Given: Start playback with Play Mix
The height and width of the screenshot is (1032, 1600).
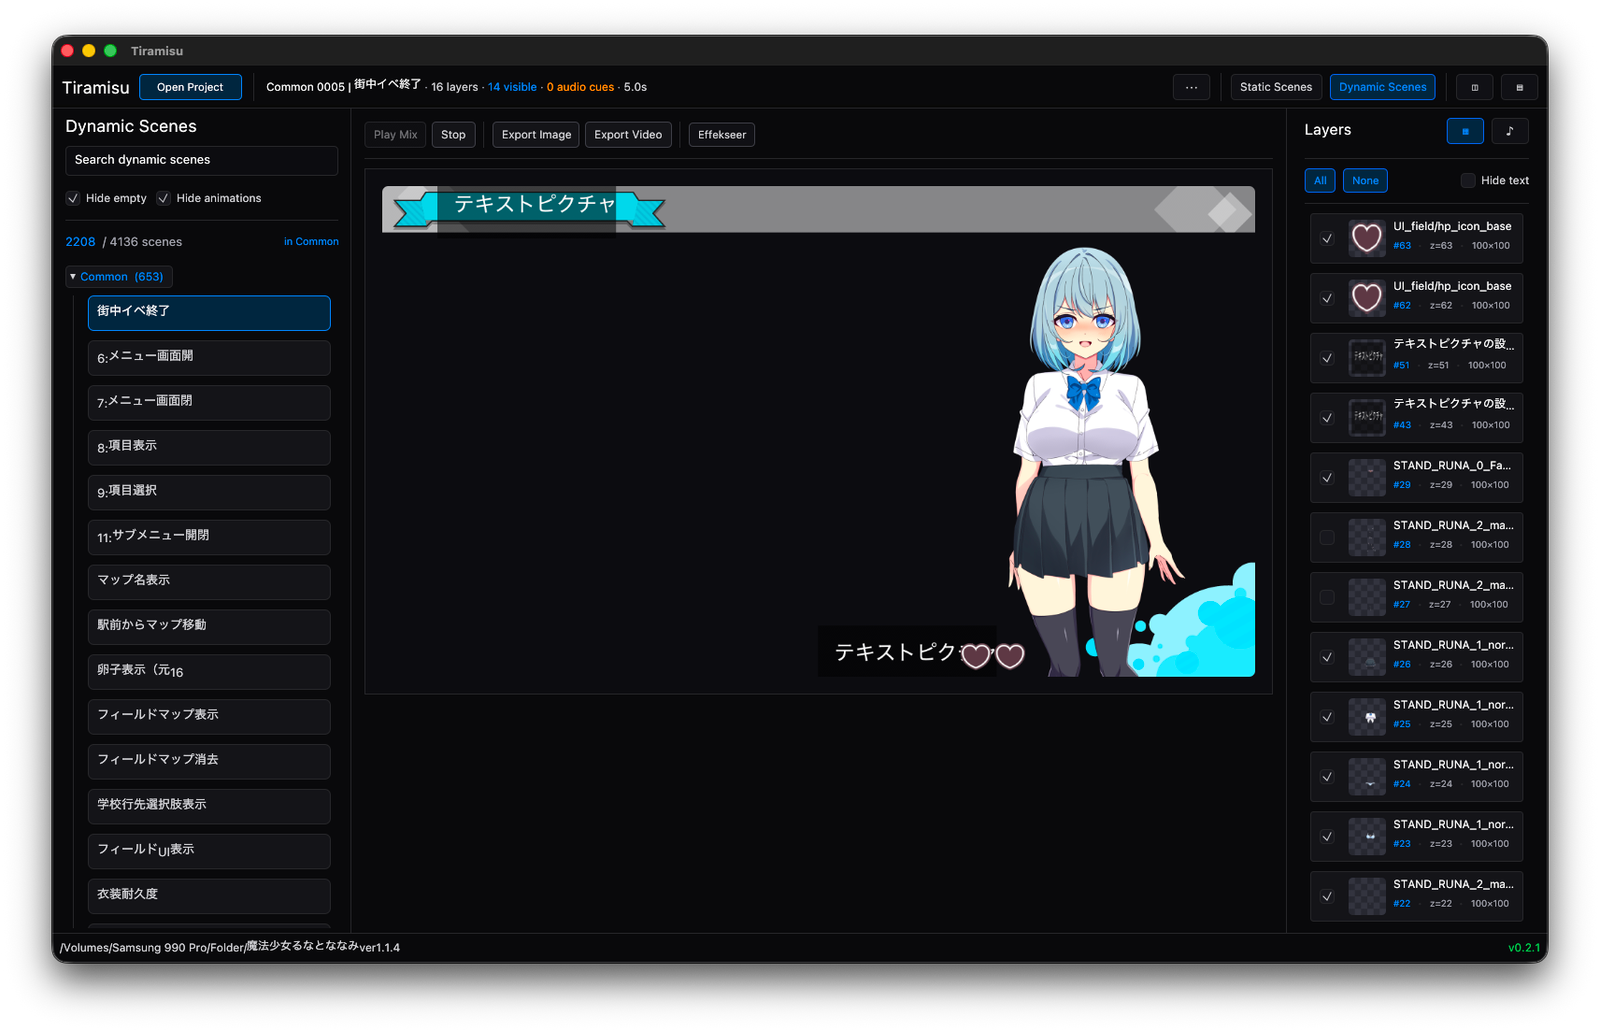Looking at the screenshot, I should coord(394,134).
